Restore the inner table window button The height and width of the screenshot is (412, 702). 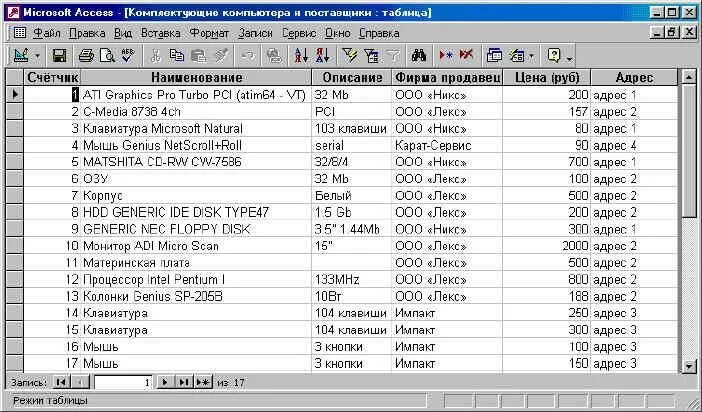[x=672, y=32]
